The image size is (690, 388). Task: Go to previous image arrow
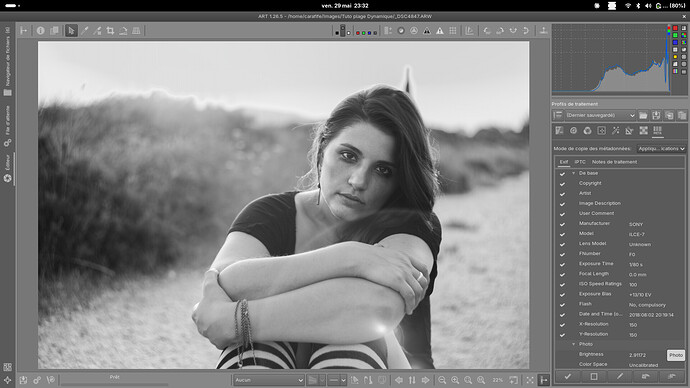pyautogui.click(x=399, y=380)
